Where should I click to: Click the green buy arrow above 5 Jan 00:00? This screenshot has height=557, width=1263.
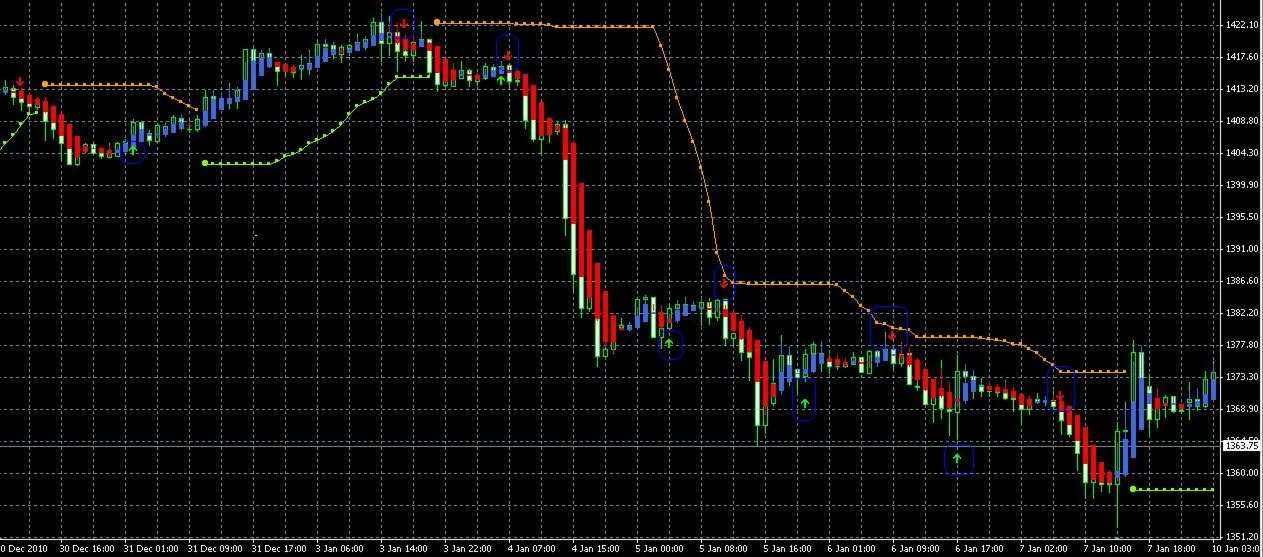click(x=669, y=343)
